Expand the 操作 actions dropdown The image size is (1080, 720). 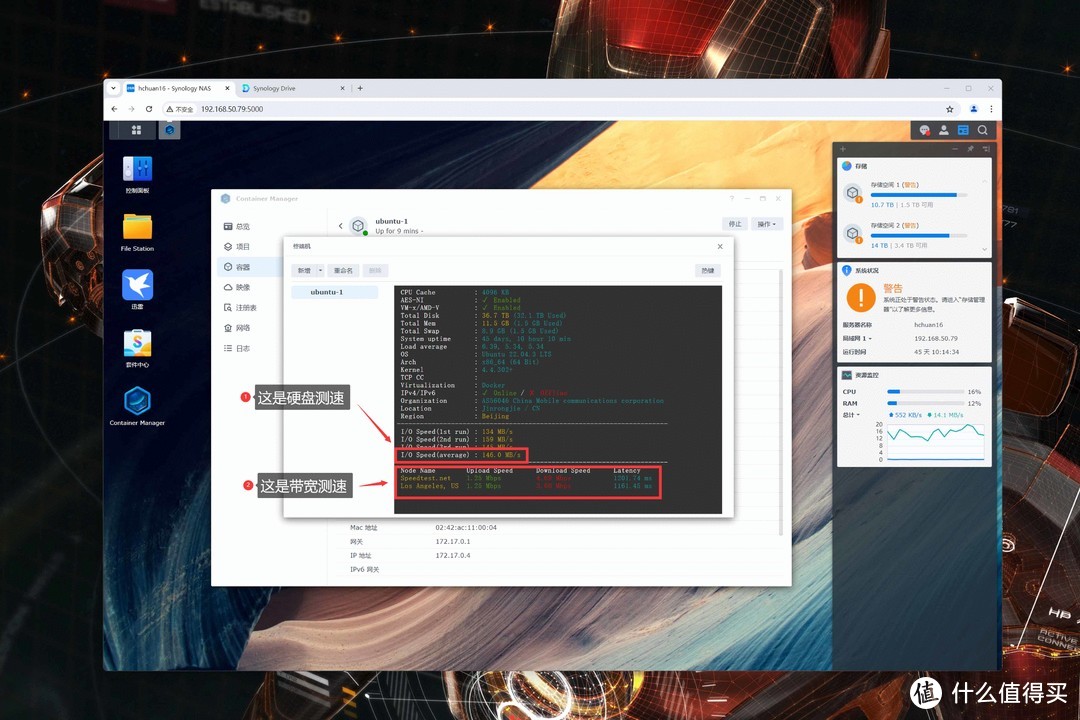tap(768, 224)
